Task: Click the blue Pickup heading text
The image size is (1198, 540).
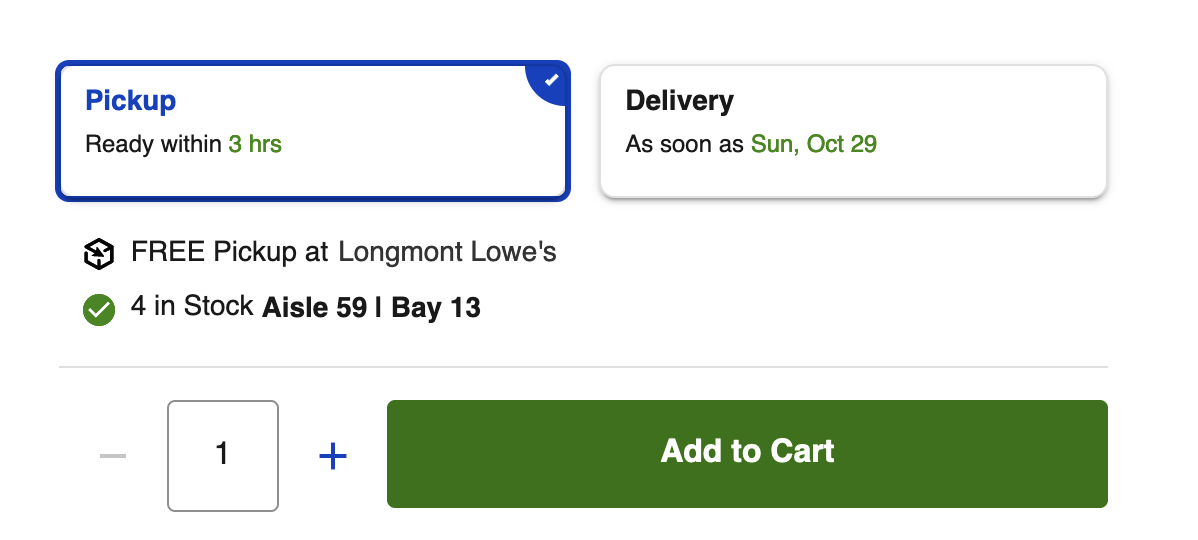Action: 131,101
